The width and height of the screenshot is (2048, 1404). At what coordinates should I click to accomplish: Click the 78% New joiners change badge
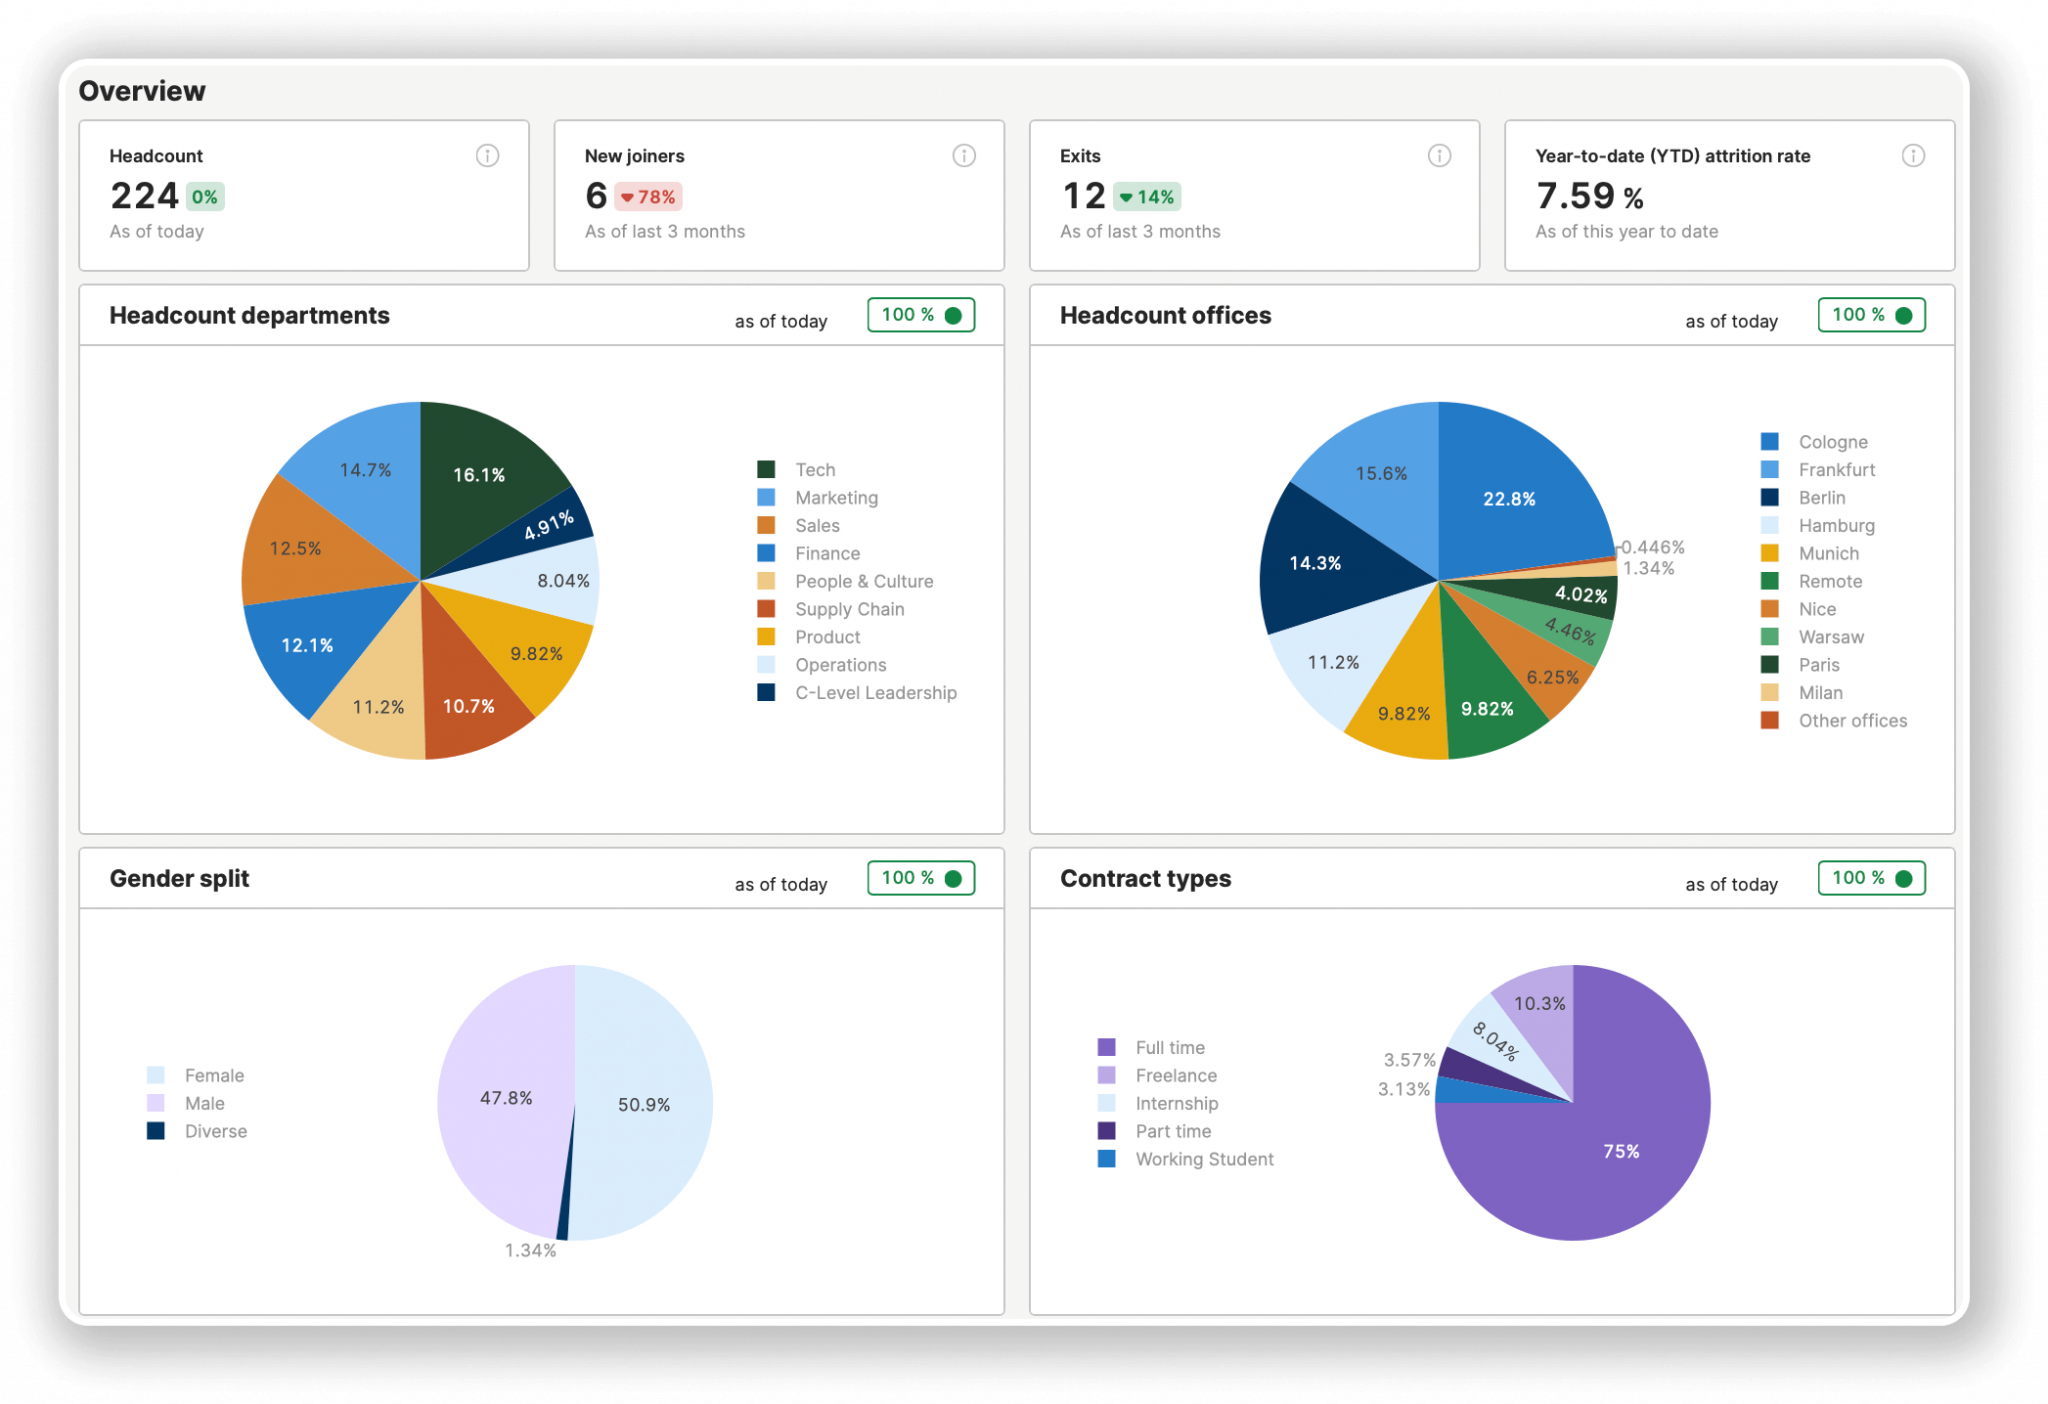(648, 197)
